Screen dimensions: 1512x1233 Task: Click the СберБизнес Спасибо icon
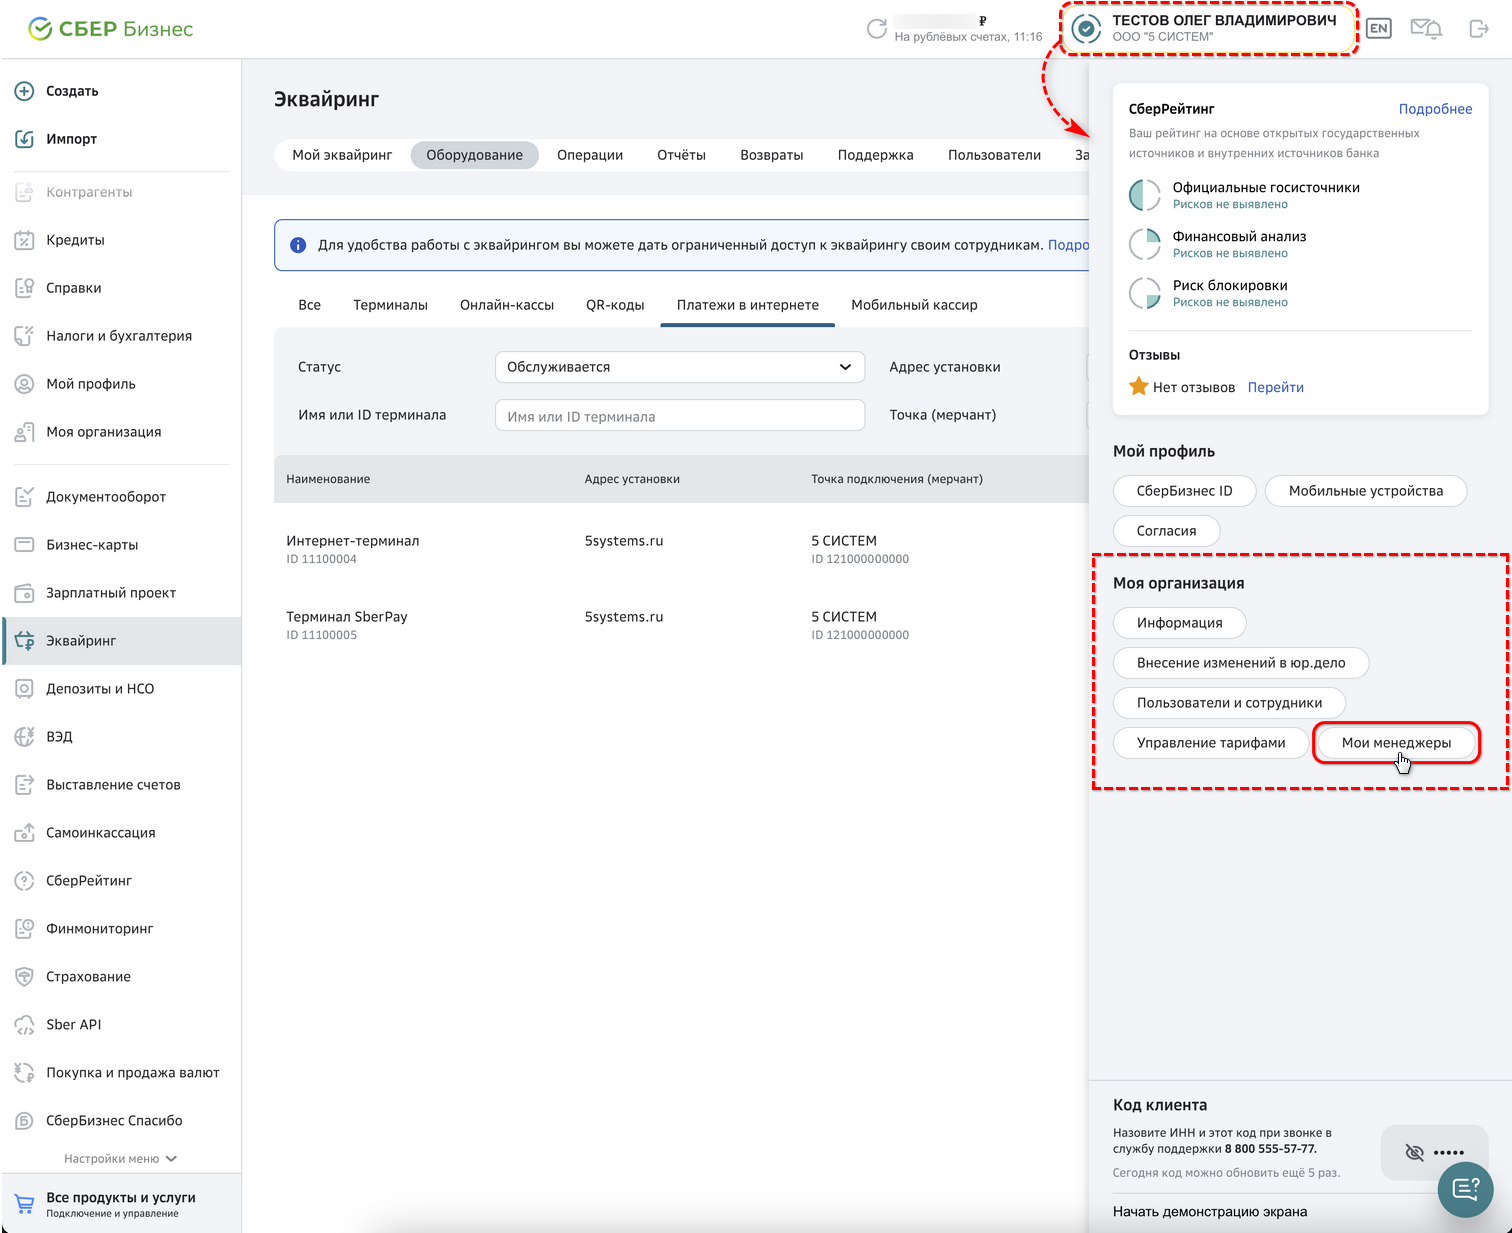click(x=24, y=1121)
